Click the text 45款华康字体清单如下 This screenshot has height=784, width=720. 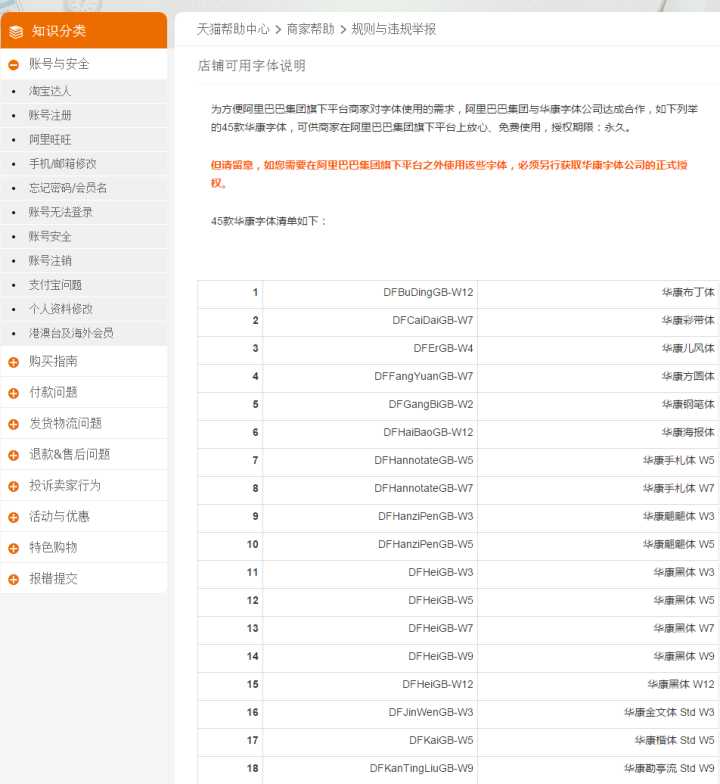269,221
